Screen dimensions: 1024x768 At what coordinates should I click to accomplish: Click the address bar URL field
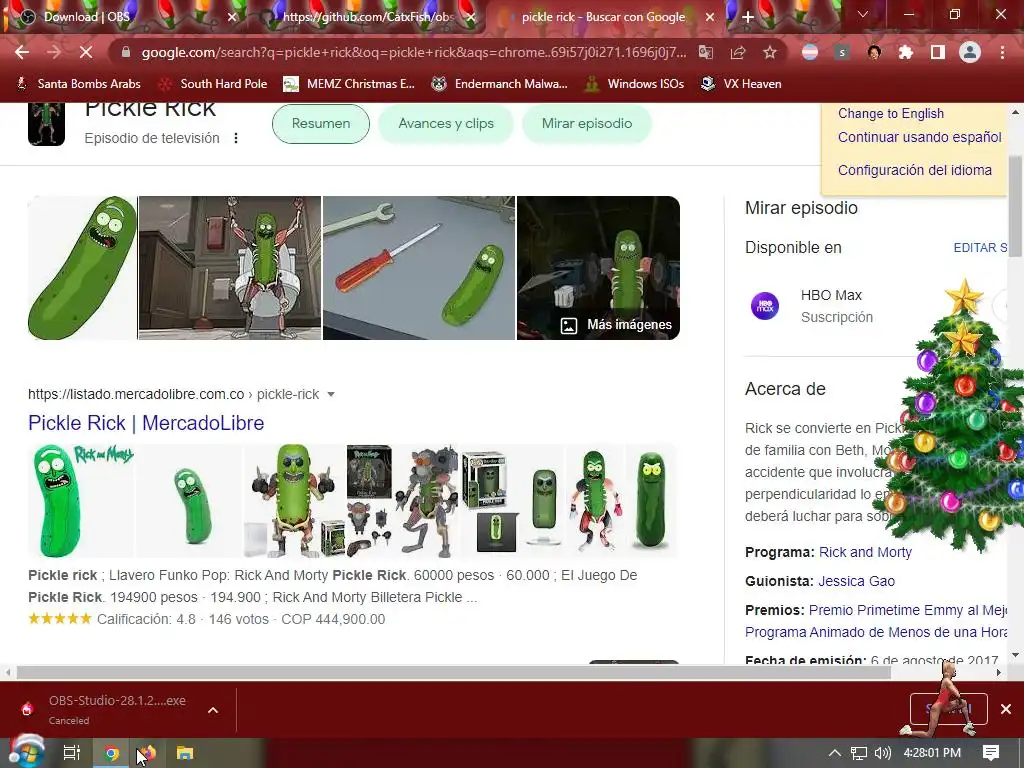coord(413,52)
